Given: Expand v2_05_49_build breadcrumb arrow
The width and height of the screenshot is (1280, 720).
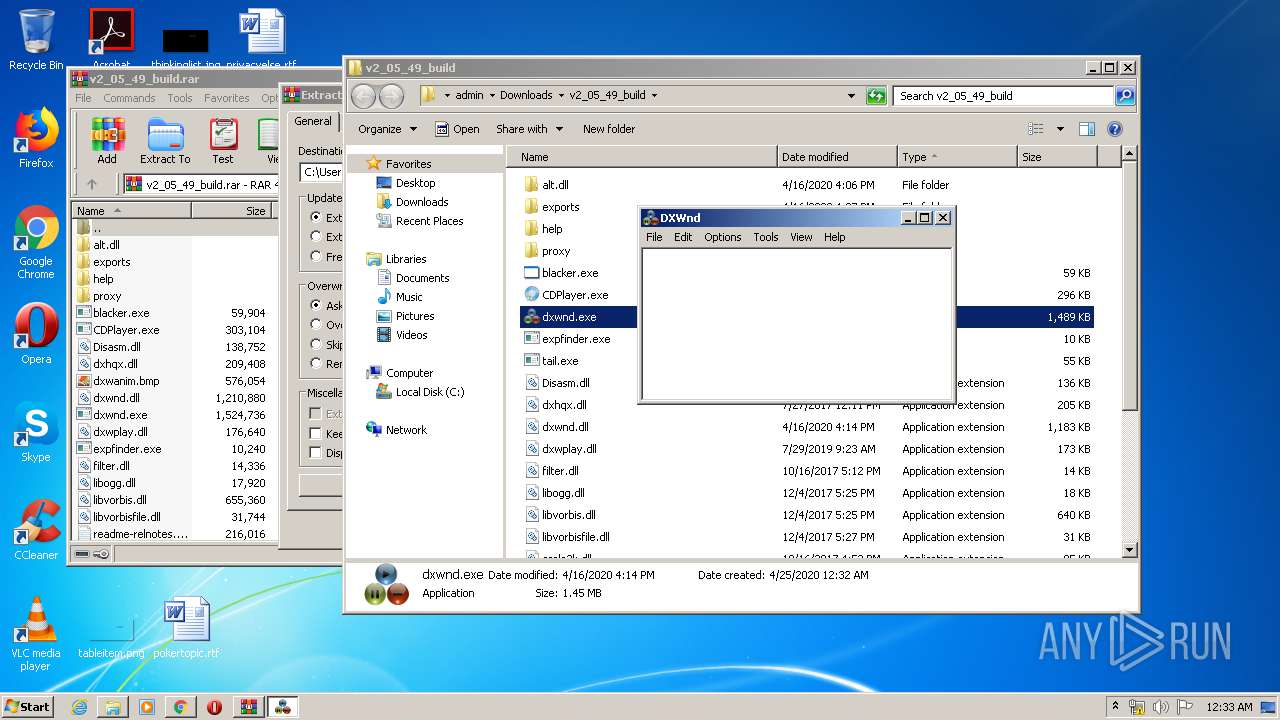Looking at the screenshot, I should (x=654, y=96).
